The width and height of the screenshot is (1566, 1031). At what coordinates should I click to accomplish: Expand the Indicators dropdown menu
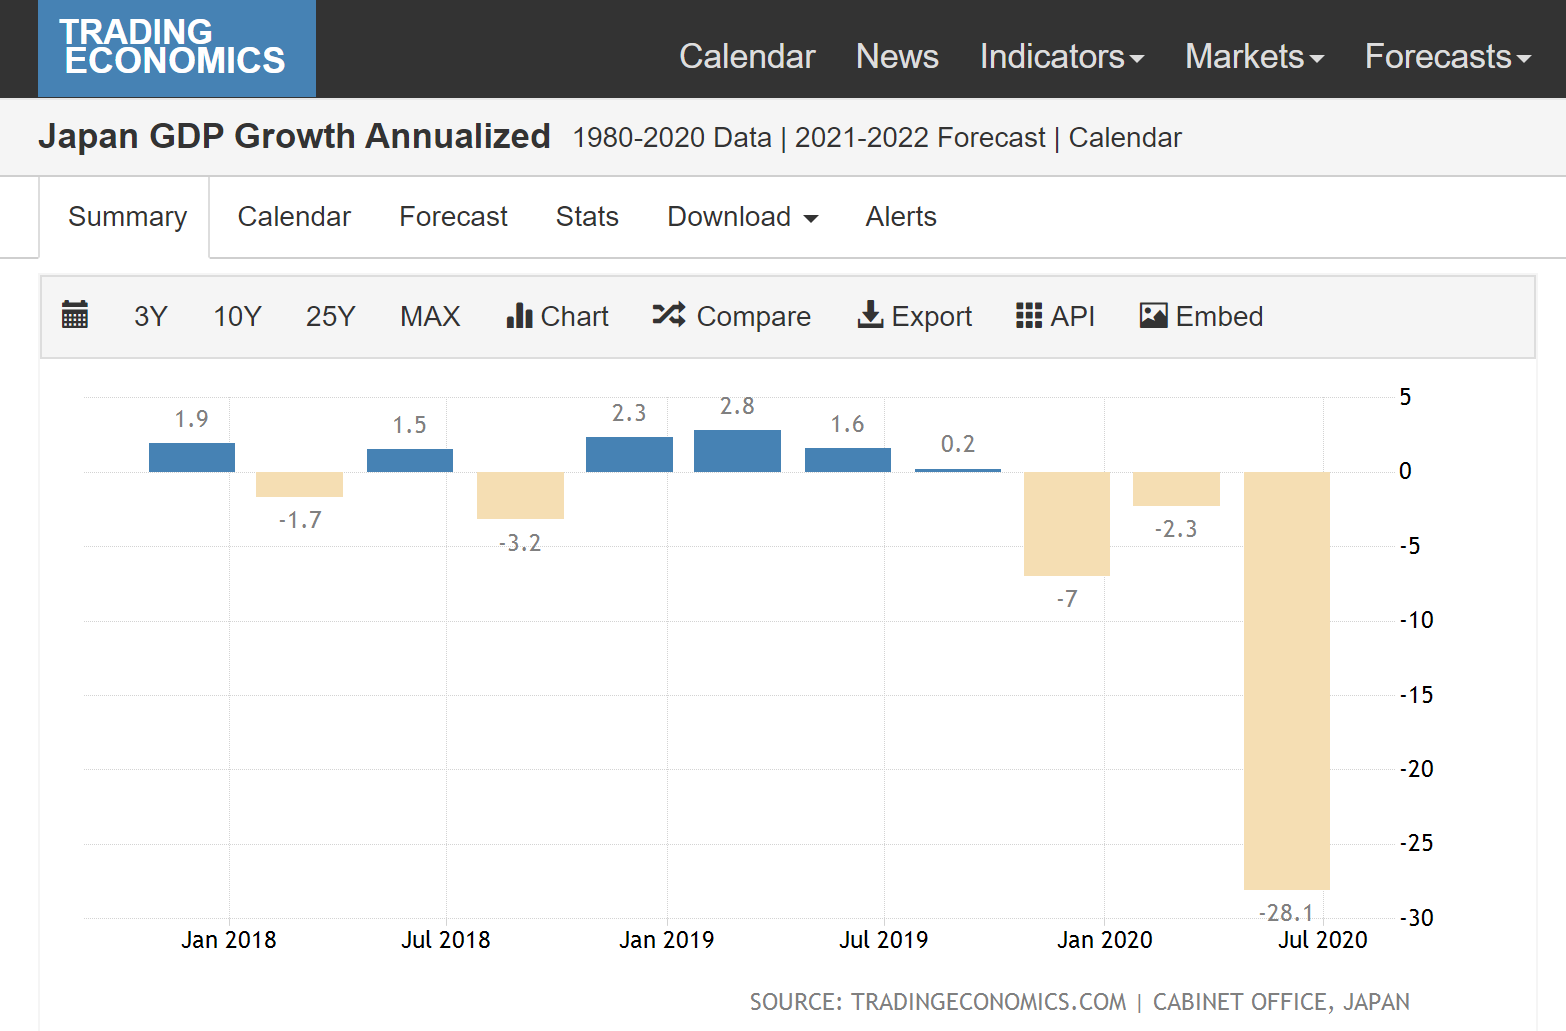(x=1062, y=57)
